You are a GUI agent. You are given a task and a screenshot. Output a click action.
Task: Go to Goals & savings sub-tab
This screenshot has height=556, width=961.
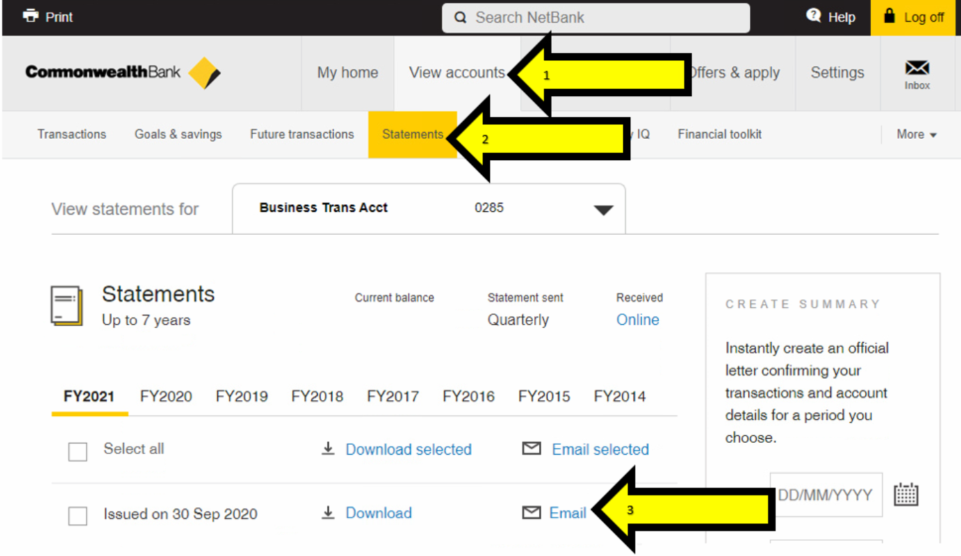(178, 134)
